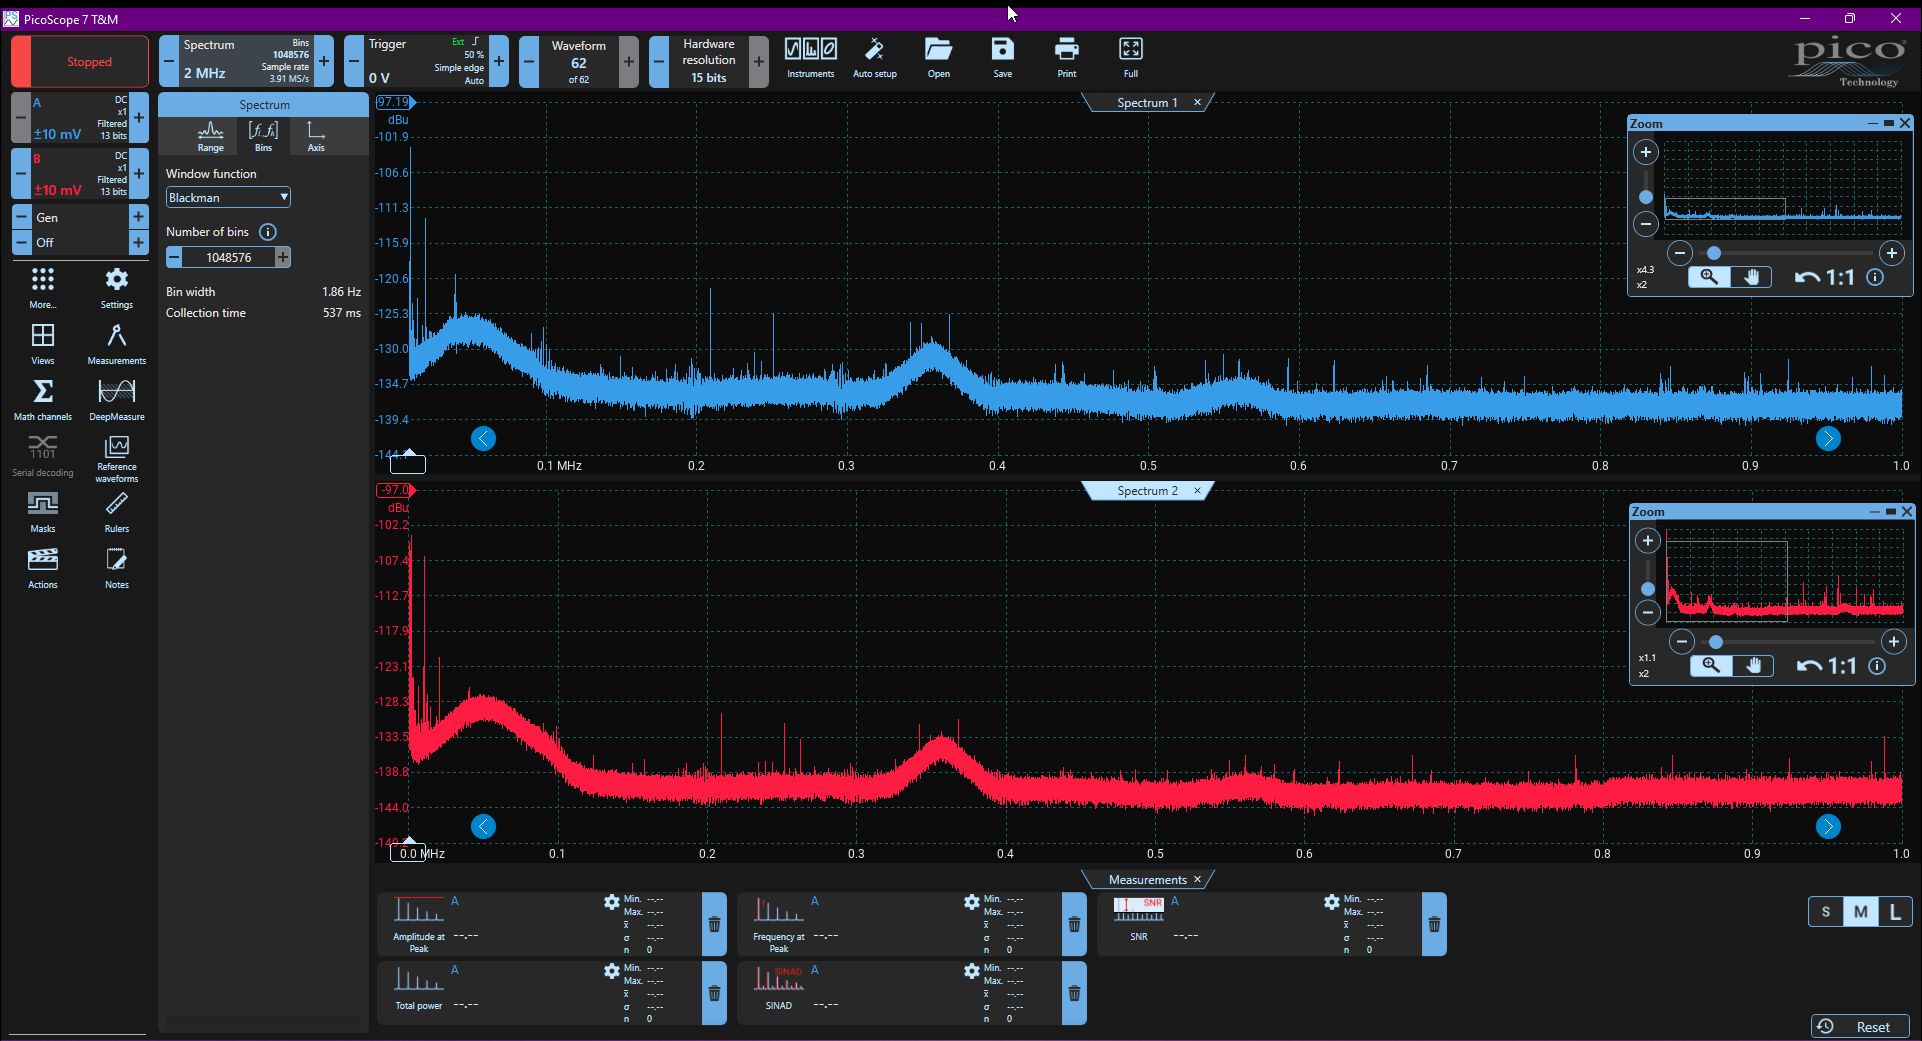Viewport: 1922px width, 1041px height.
Task: Delete the Amplitude at Peak measurement
Action: point(714,924)
